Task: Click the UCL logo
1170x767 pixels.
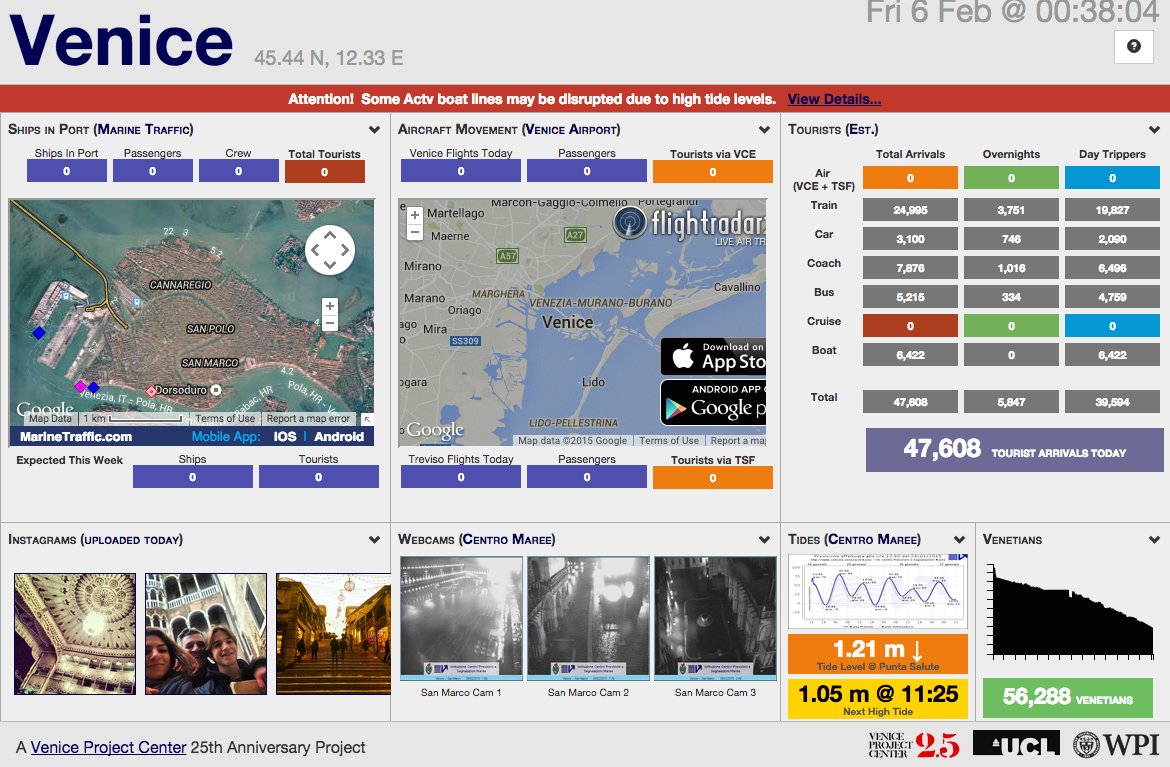Action: 1016,744
